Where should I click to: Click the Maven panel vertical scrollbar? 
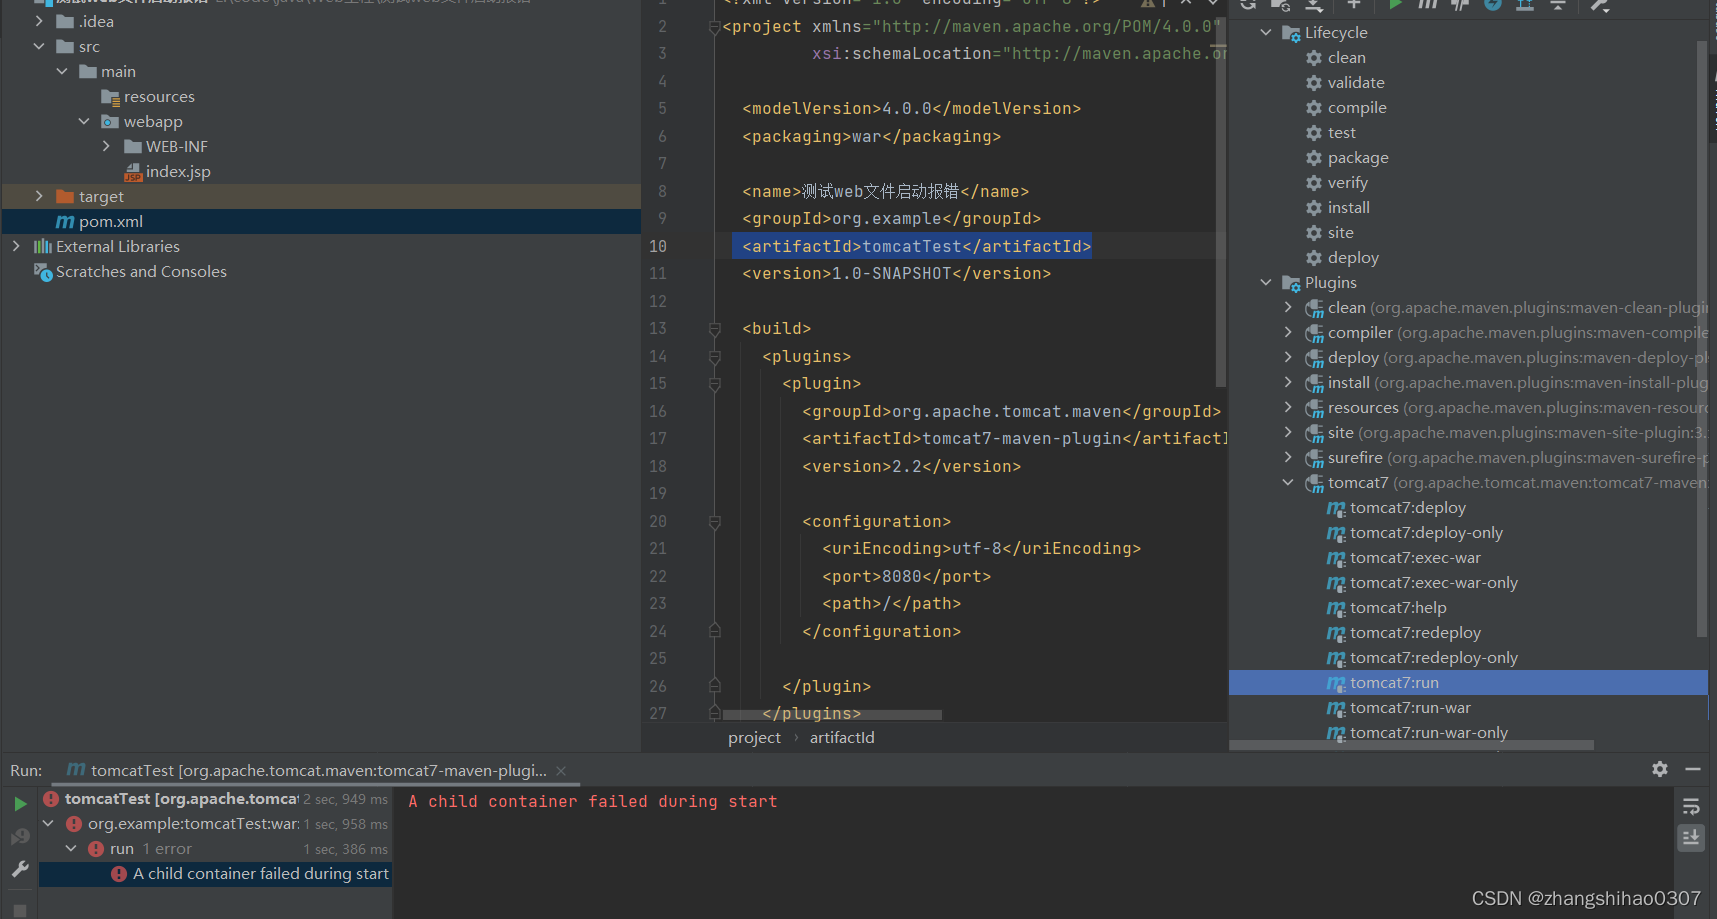click(1702, 338)
